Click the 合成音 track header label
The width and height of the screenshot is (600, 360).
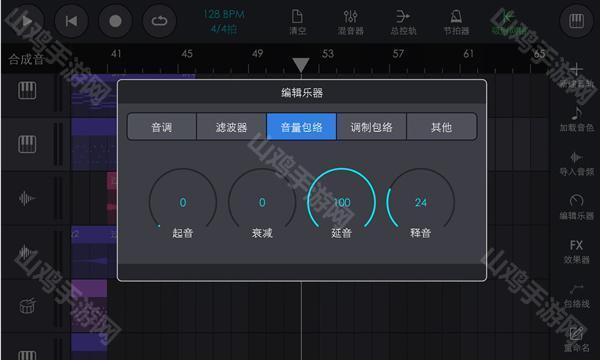pos(26,59)
